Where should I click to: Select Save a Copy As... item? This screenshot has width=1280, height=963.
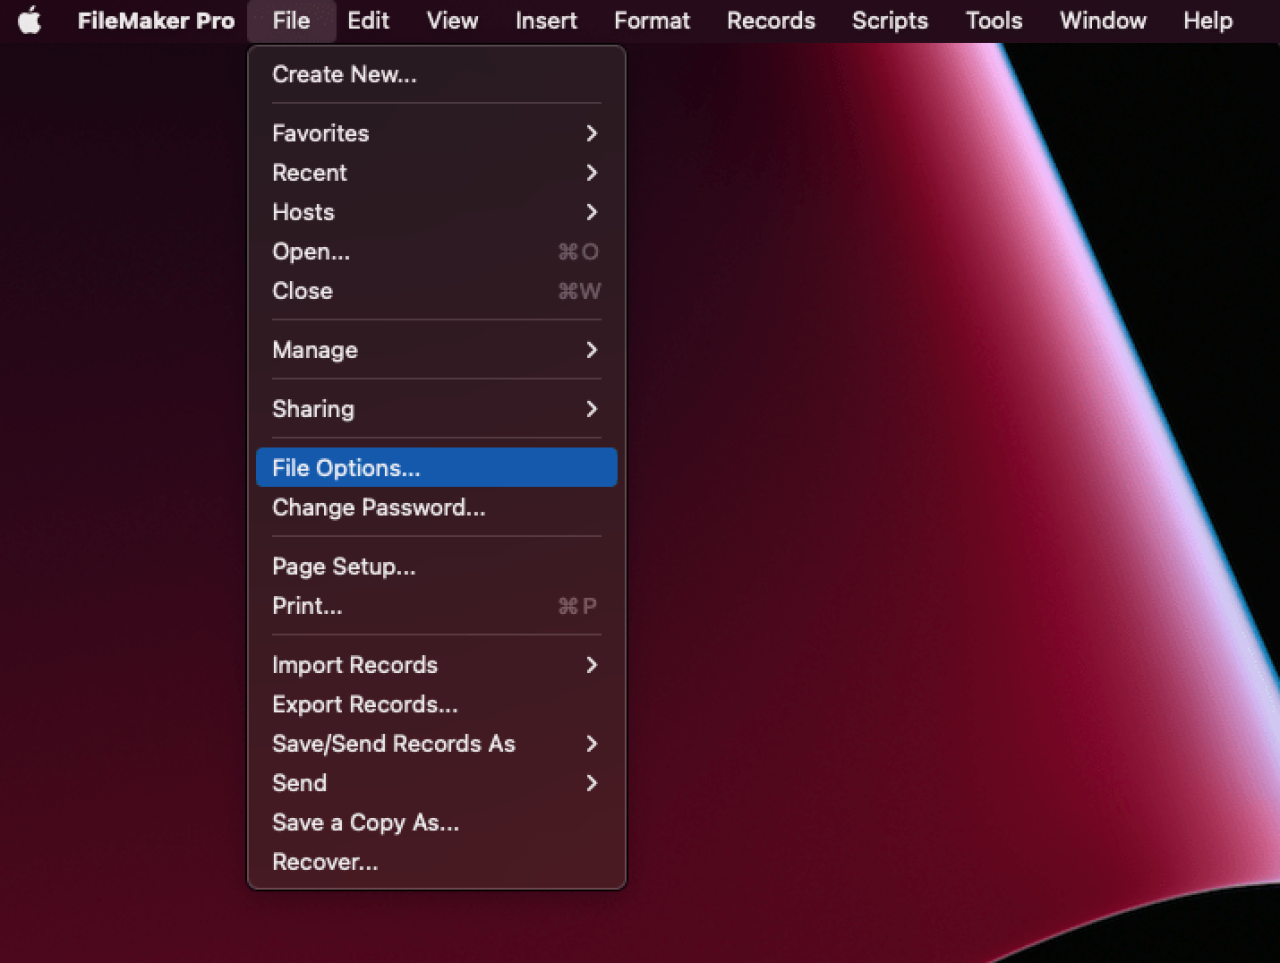click(436, 822)
